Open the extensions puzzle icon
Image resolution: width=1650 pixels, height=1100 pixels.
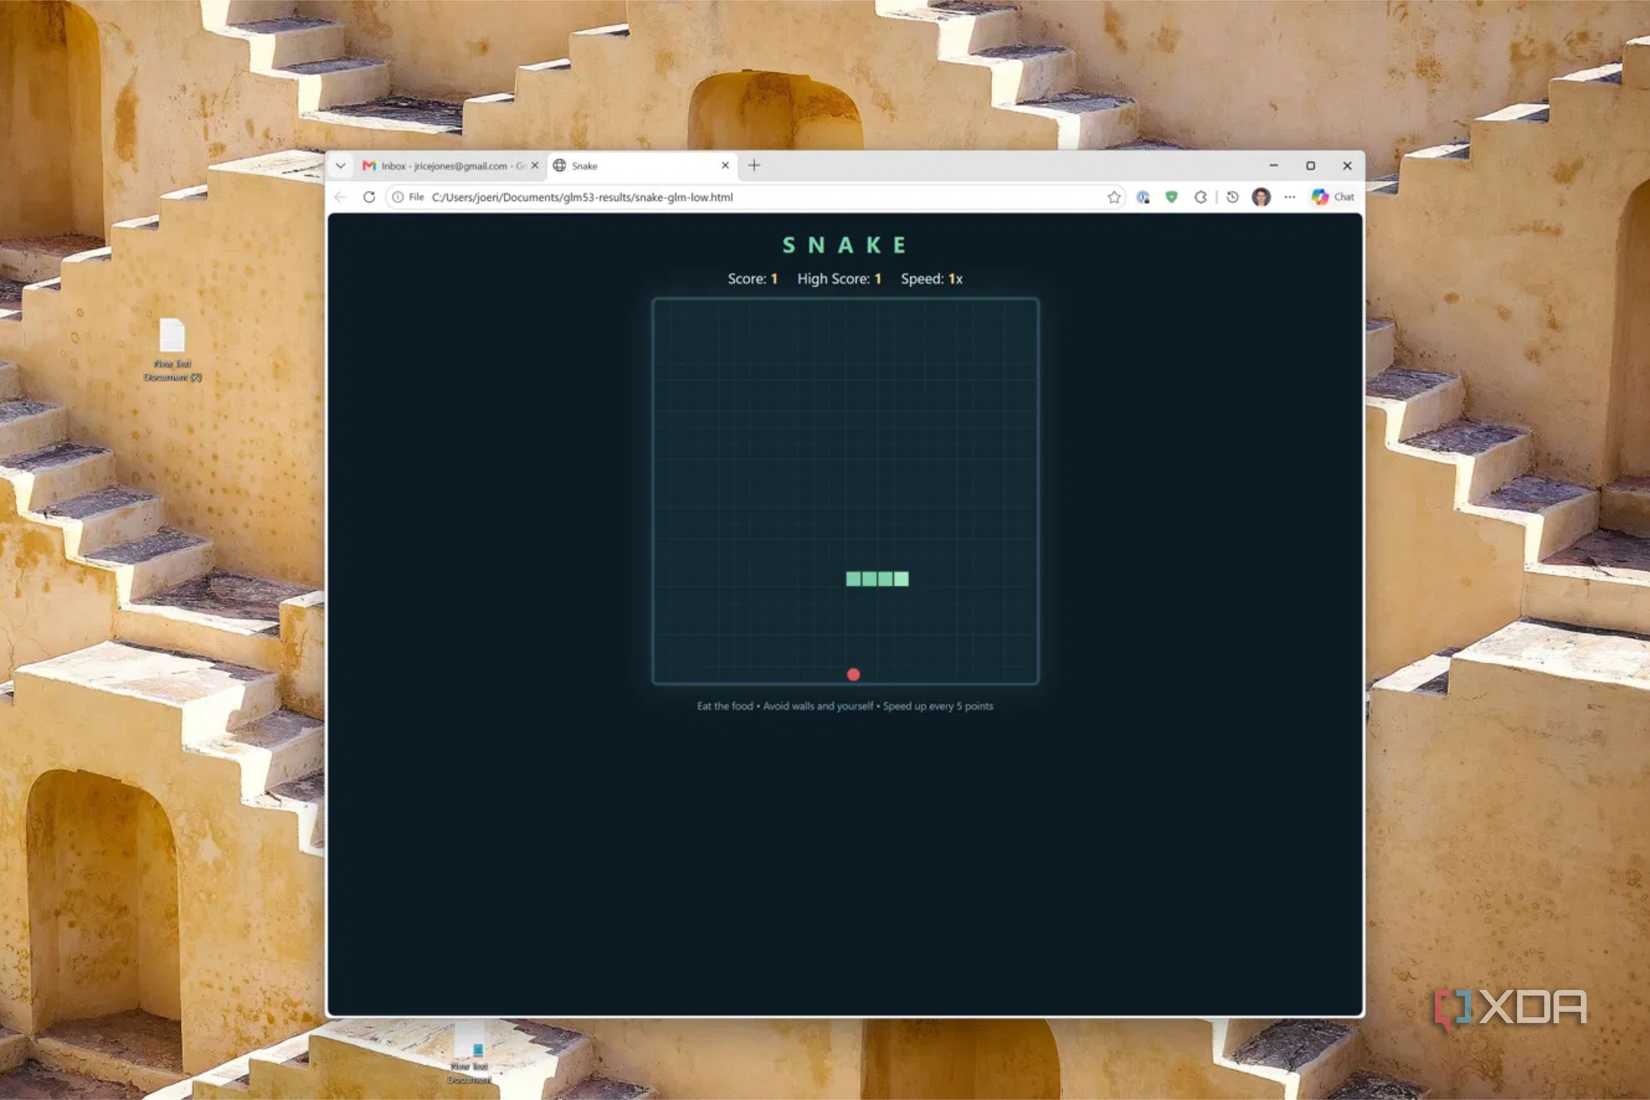coord(1201,197)
